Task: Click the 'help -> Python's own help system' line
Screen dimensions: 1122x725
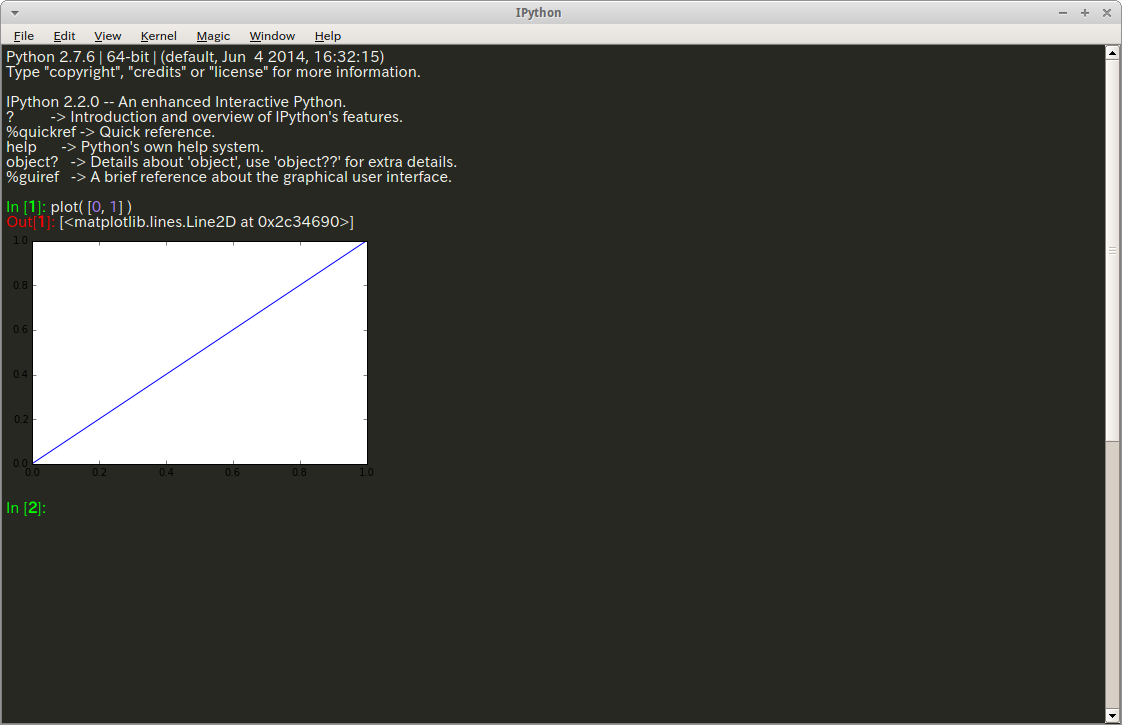Action: point(135,147)
